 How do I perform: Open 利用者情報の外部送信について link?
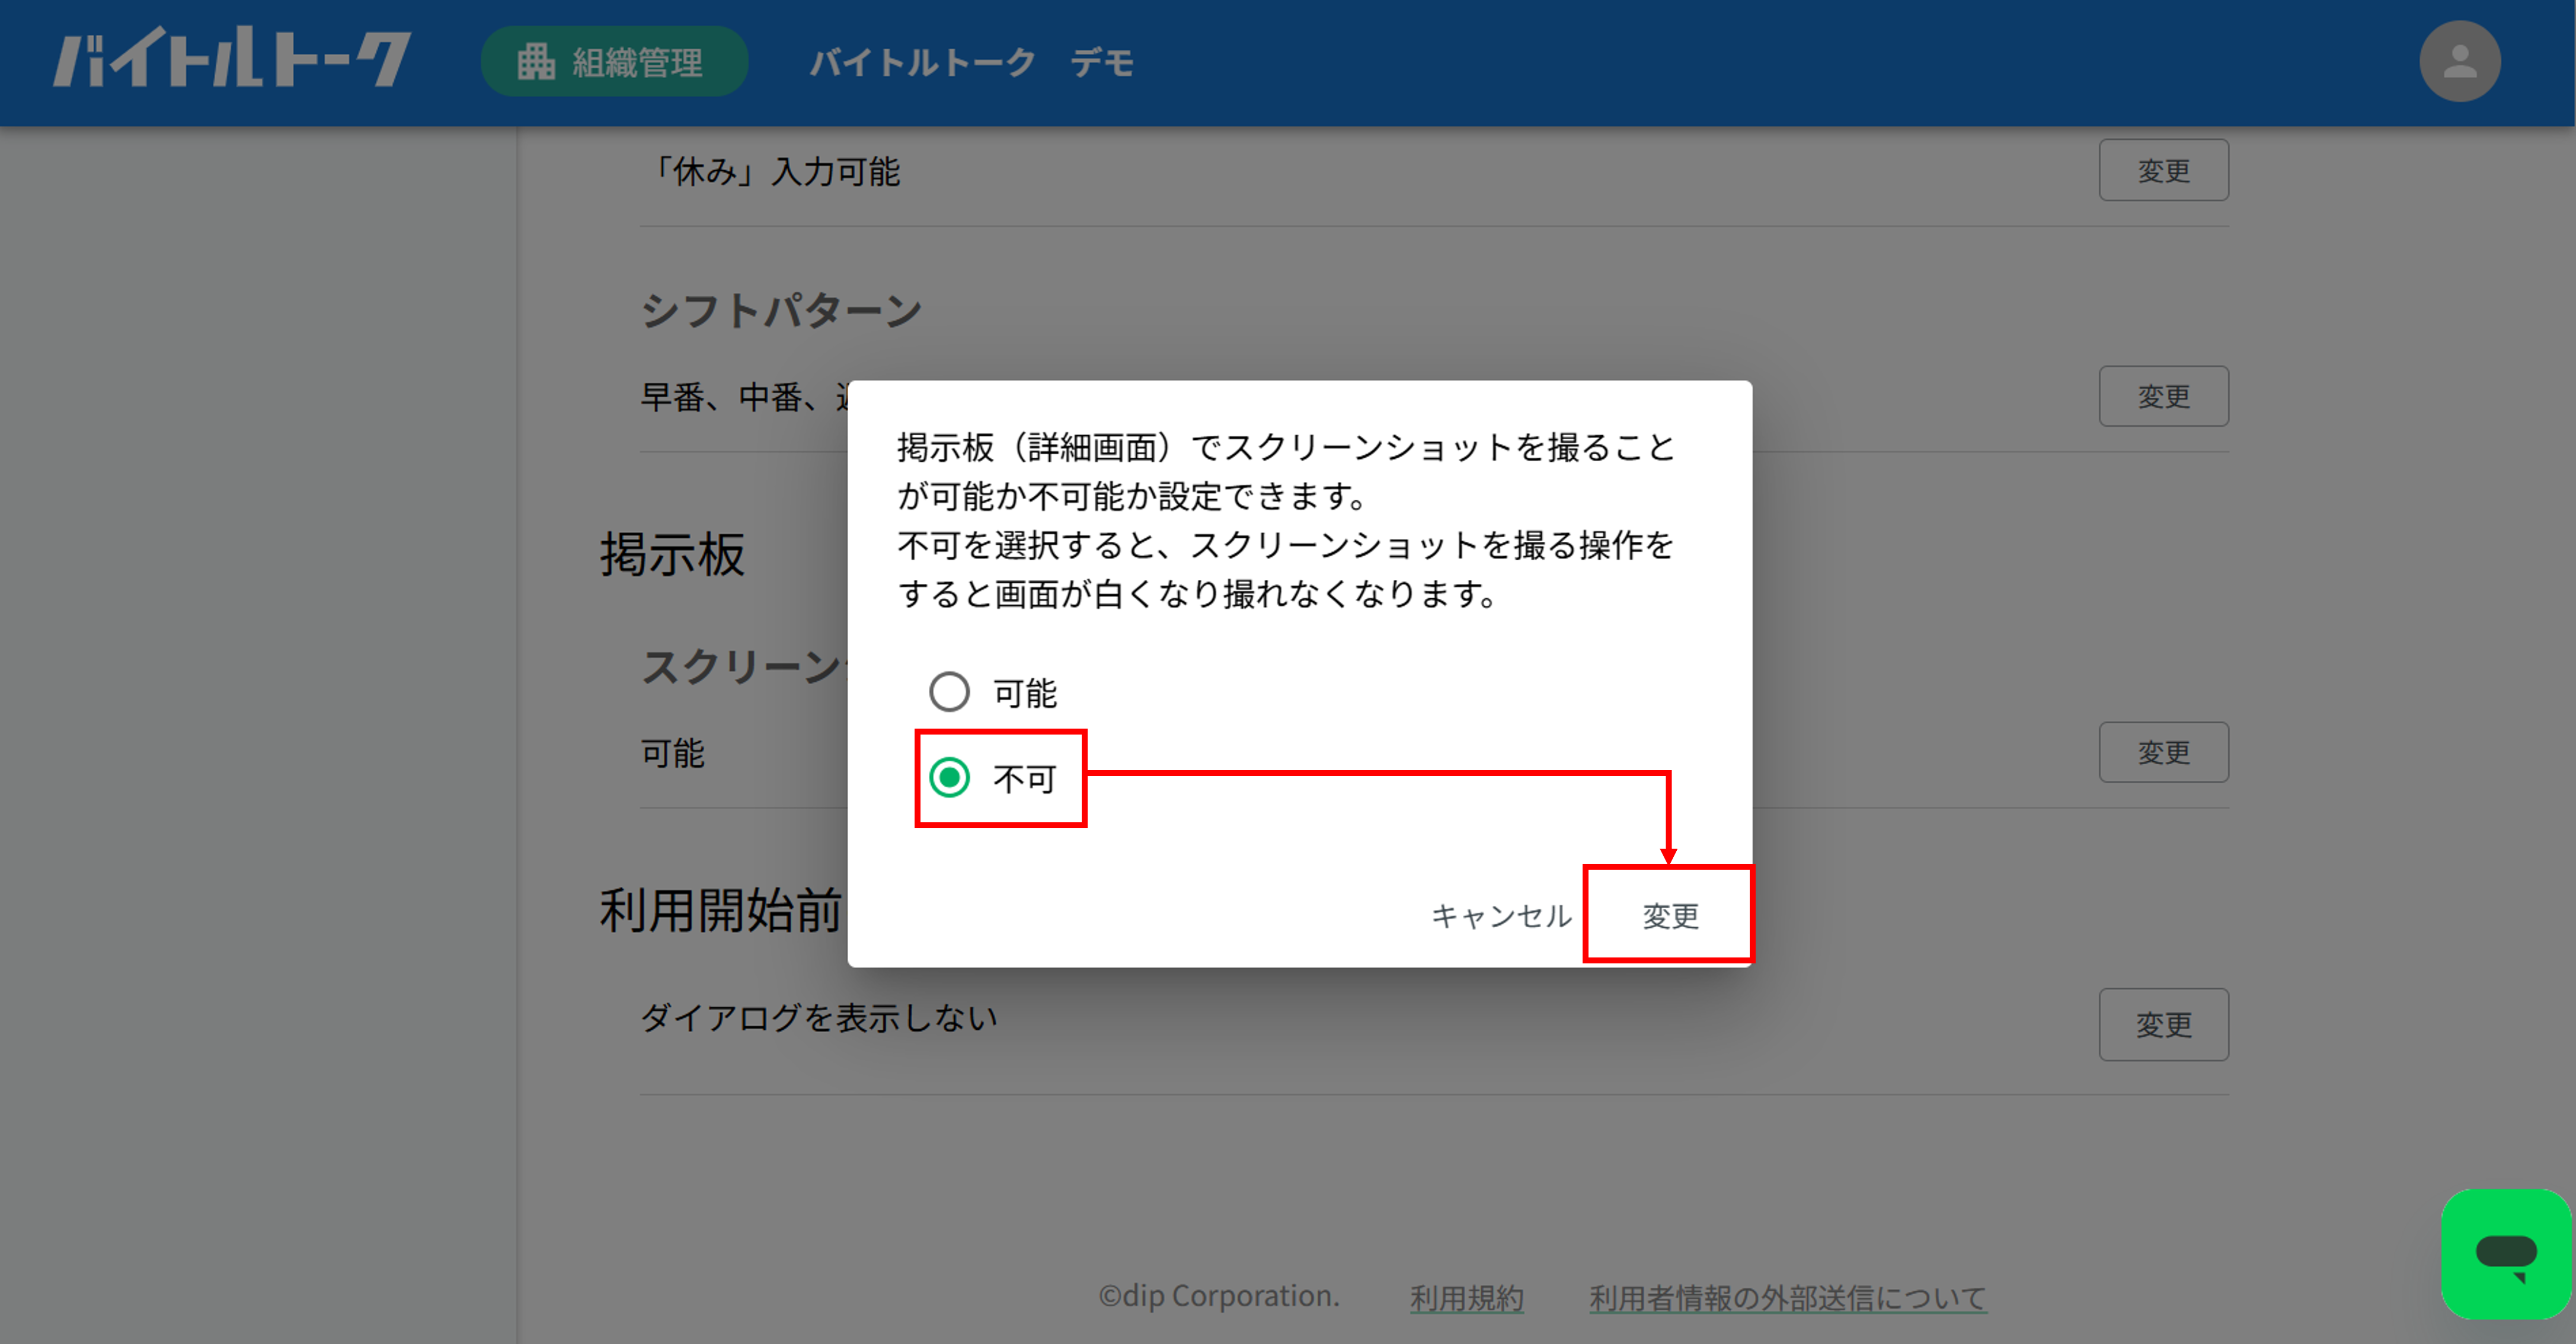(x=1787, y=1297)
